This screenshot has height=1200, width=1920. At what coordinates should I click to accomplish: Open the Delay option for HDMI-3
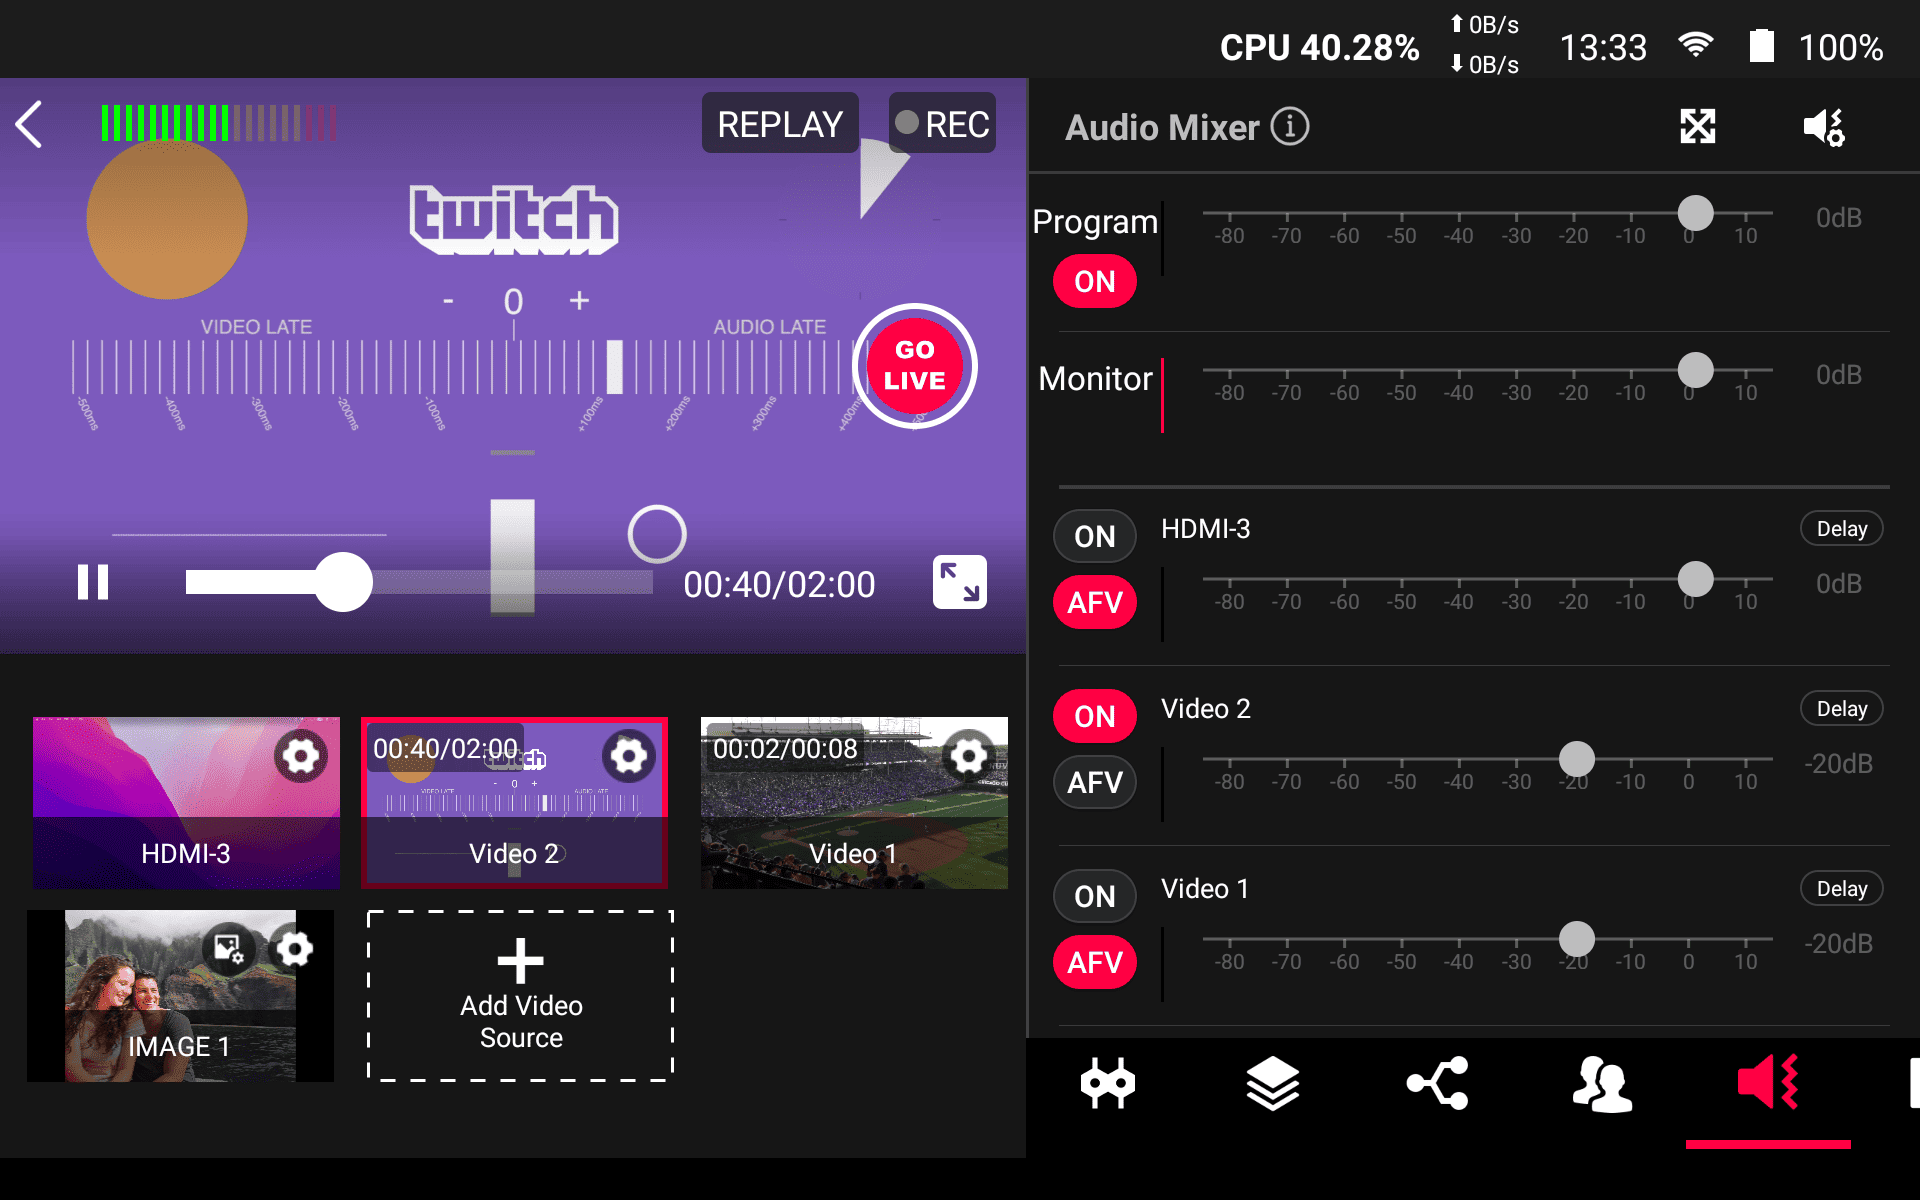pos(1841,529)
